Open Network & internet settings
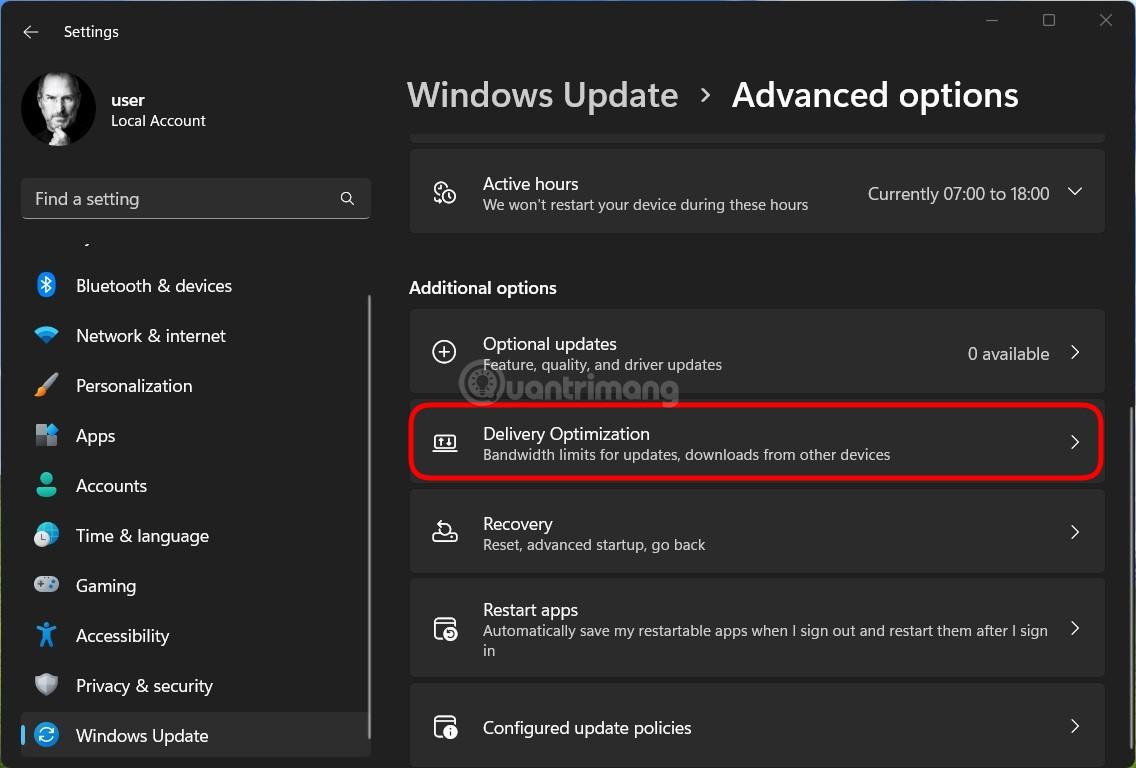The width and height of the screenshot is (1136, 768). [x=196, y=335]
